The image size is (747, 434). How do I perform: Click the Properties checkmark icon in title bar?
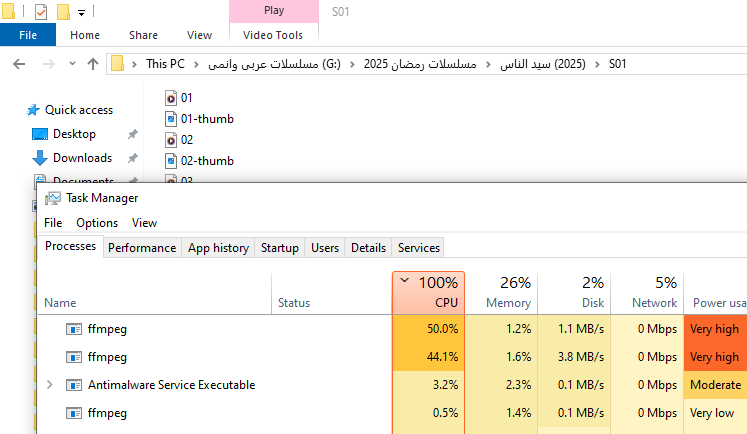tap(41, 12)
